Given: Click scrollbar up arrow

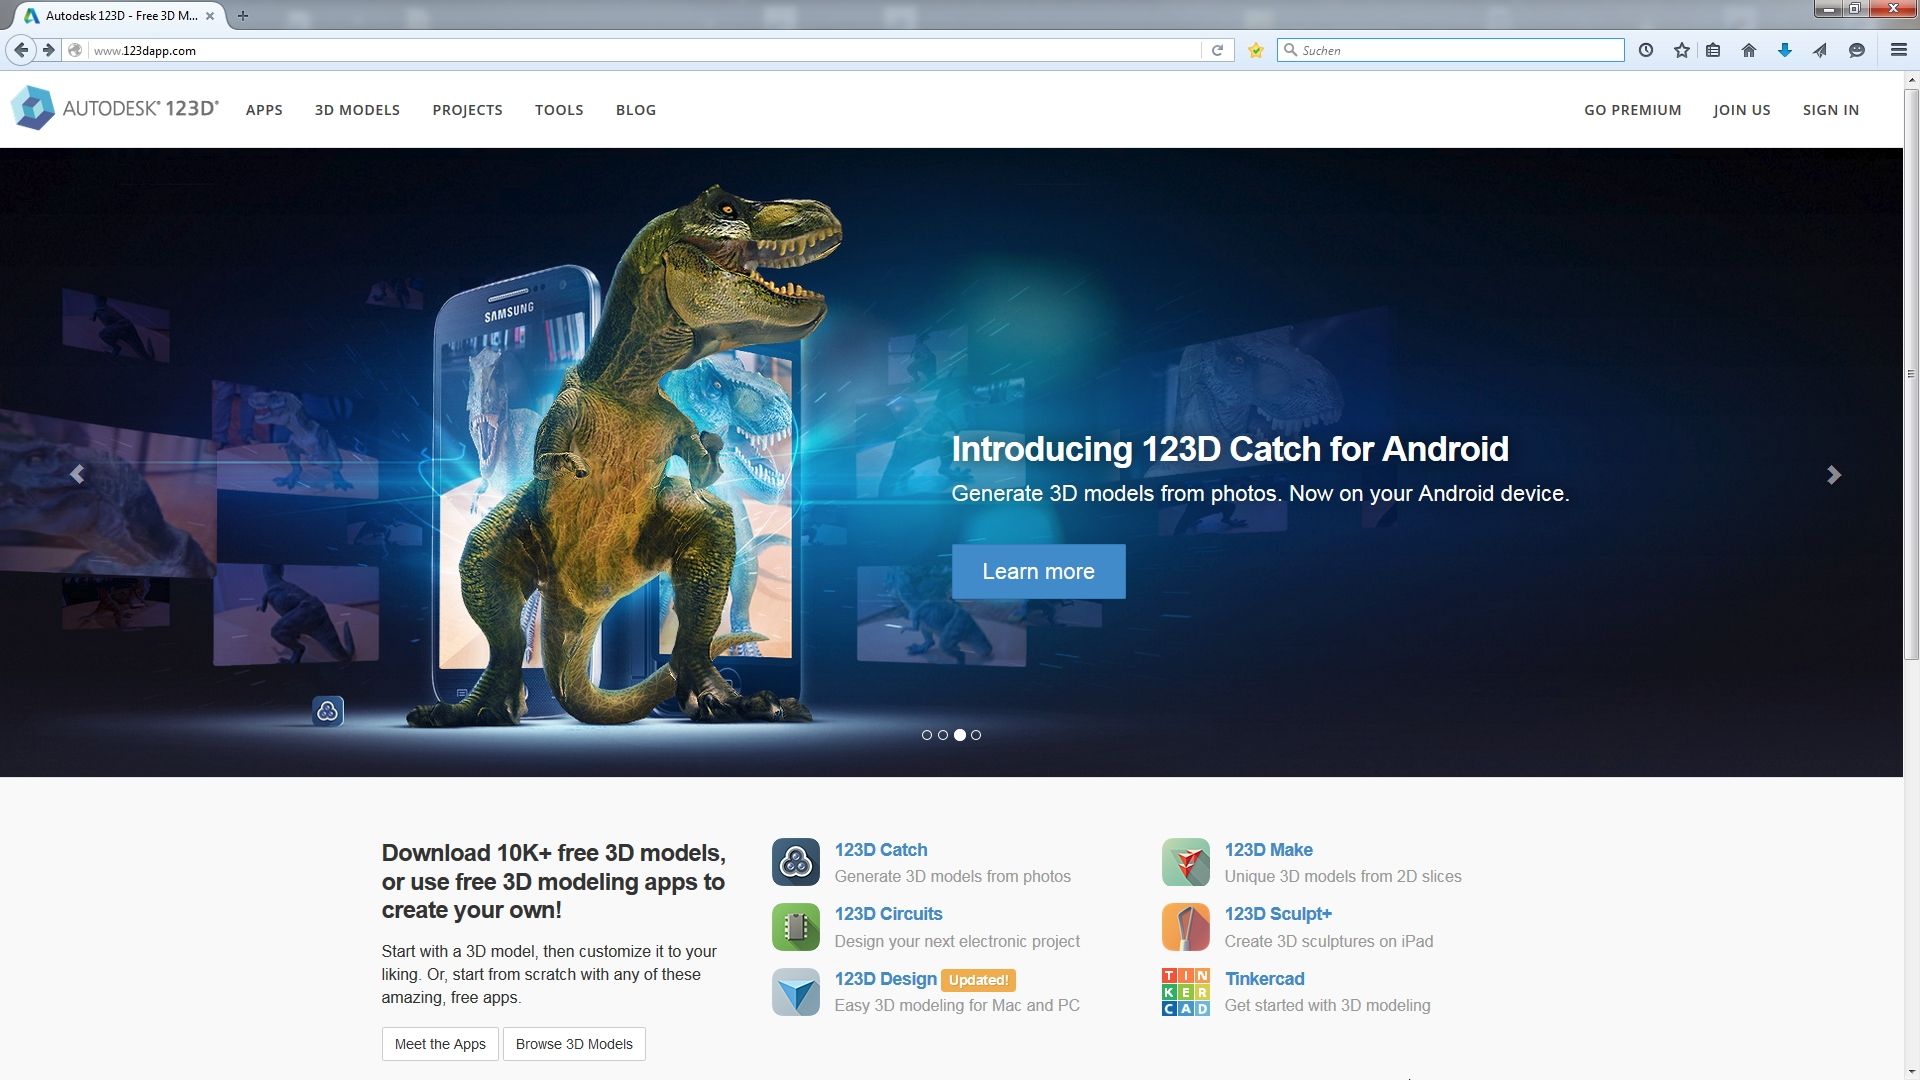Looking at the screenshot, I should (x=1911, y=78).
